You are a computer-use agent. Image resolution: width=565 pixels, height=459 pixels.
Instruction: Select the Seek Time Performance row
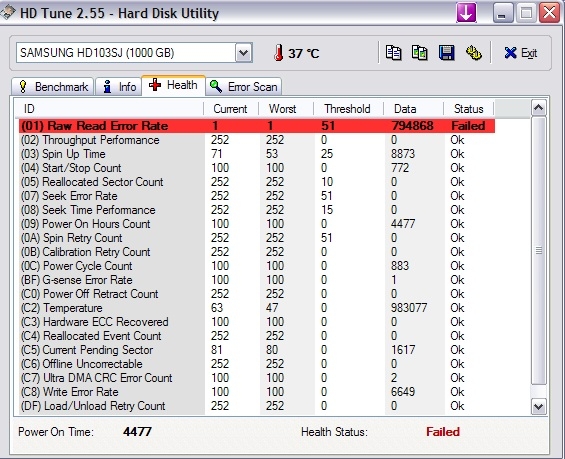click(257, 210)
